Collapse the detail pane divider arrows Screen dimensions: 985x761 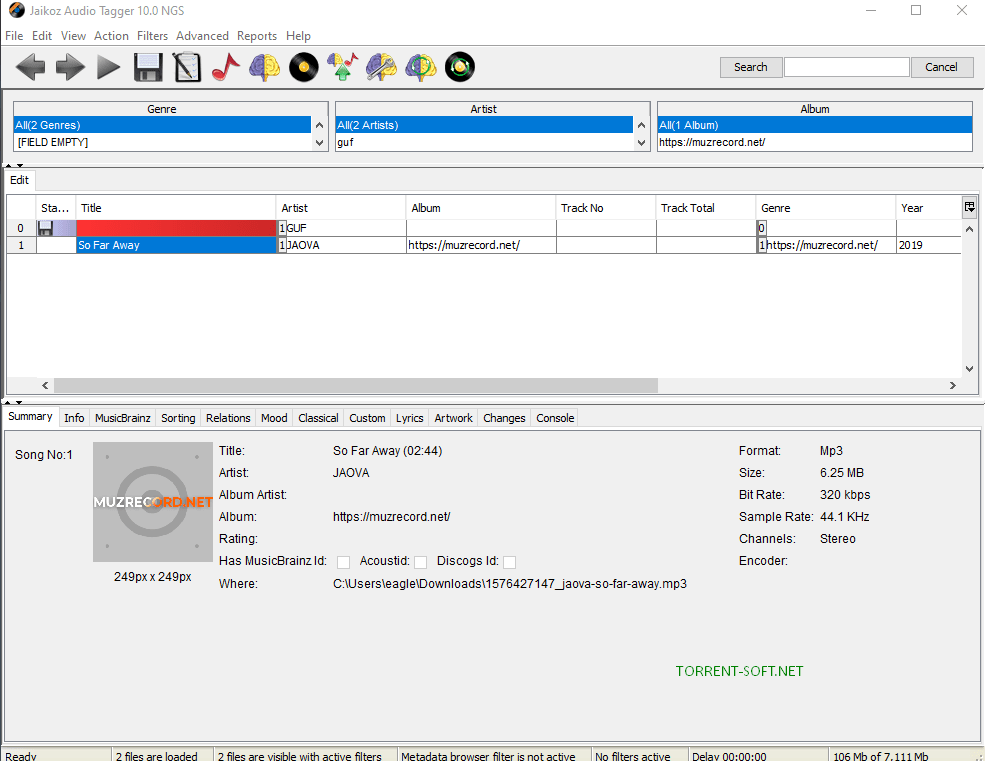(14, 402)
